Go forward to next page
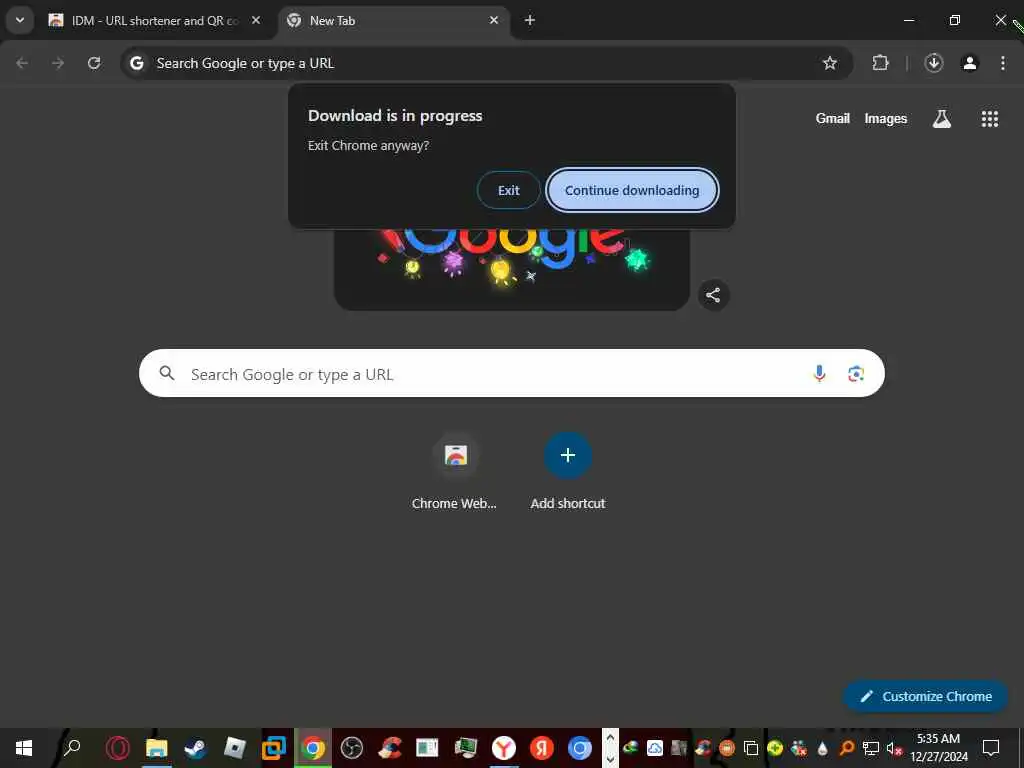This screenshot has width=1024, height=768. click(x=58, y=63)
